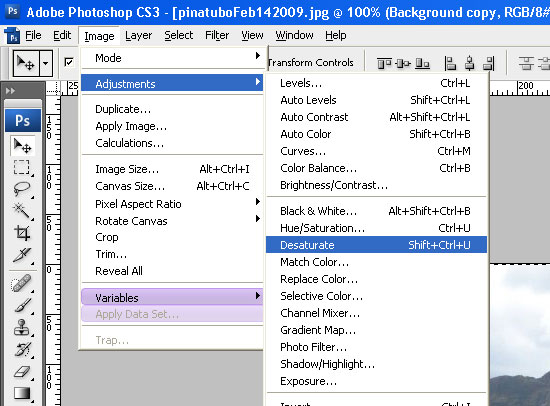550x406 pixels.
Task: Select the Healing Brush tool
Action: pyautogui.click(x=22, y=284)
